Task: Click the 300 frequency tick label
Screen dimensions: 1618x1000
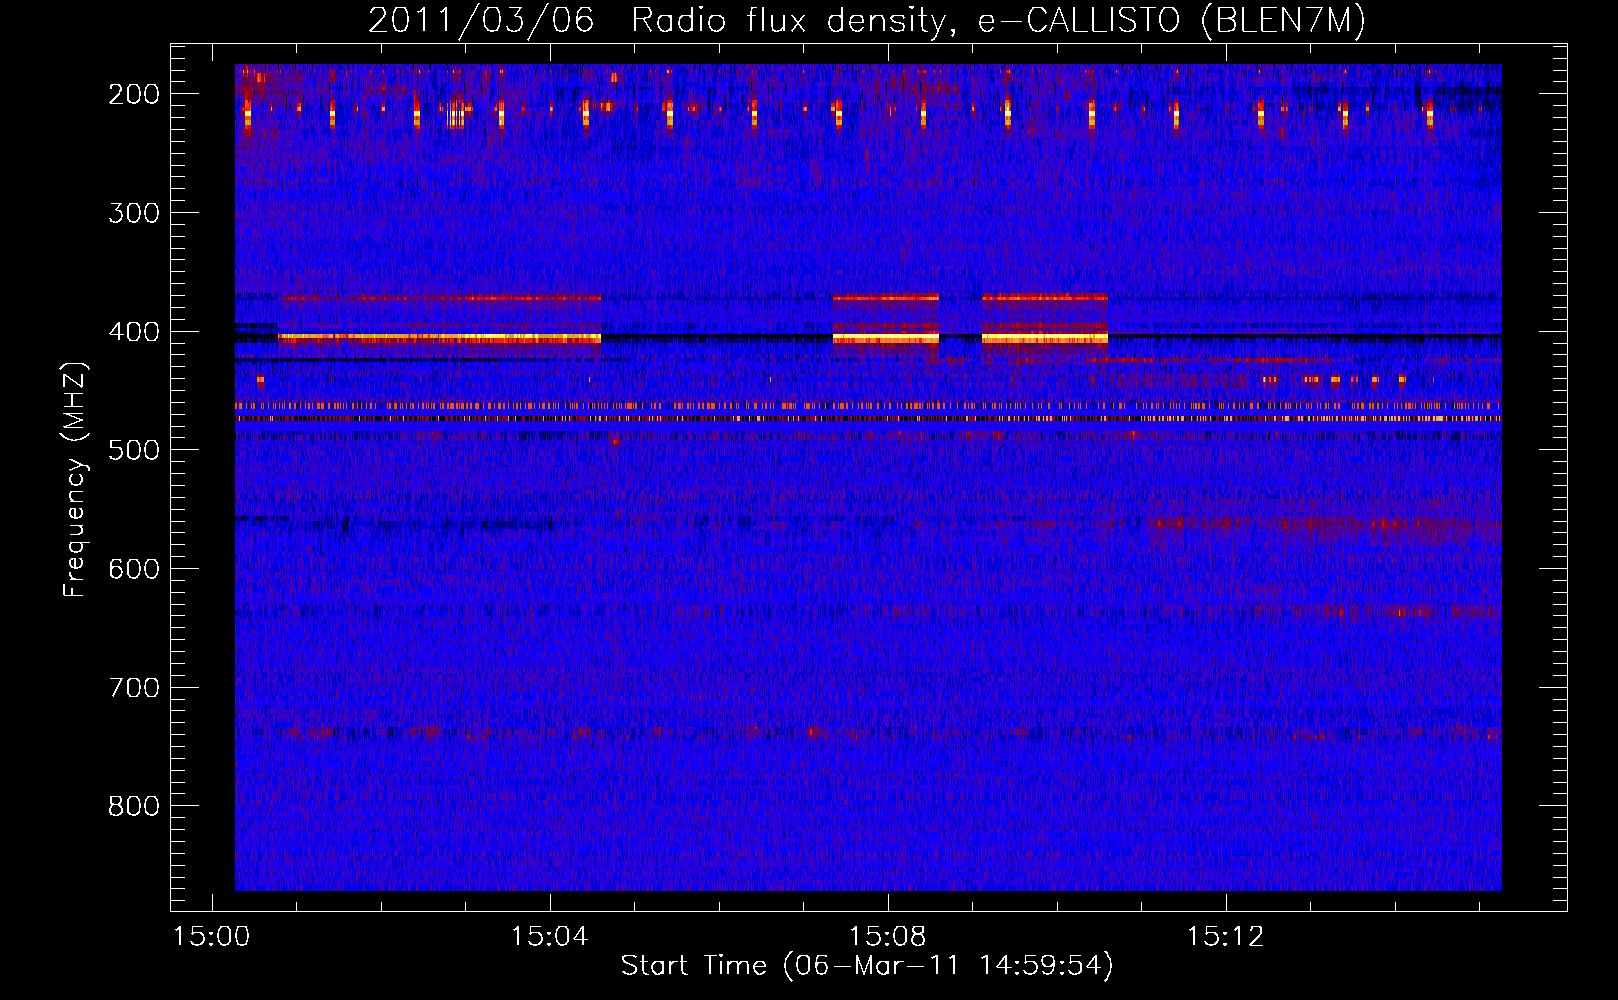Action: (x=134, y=213)
